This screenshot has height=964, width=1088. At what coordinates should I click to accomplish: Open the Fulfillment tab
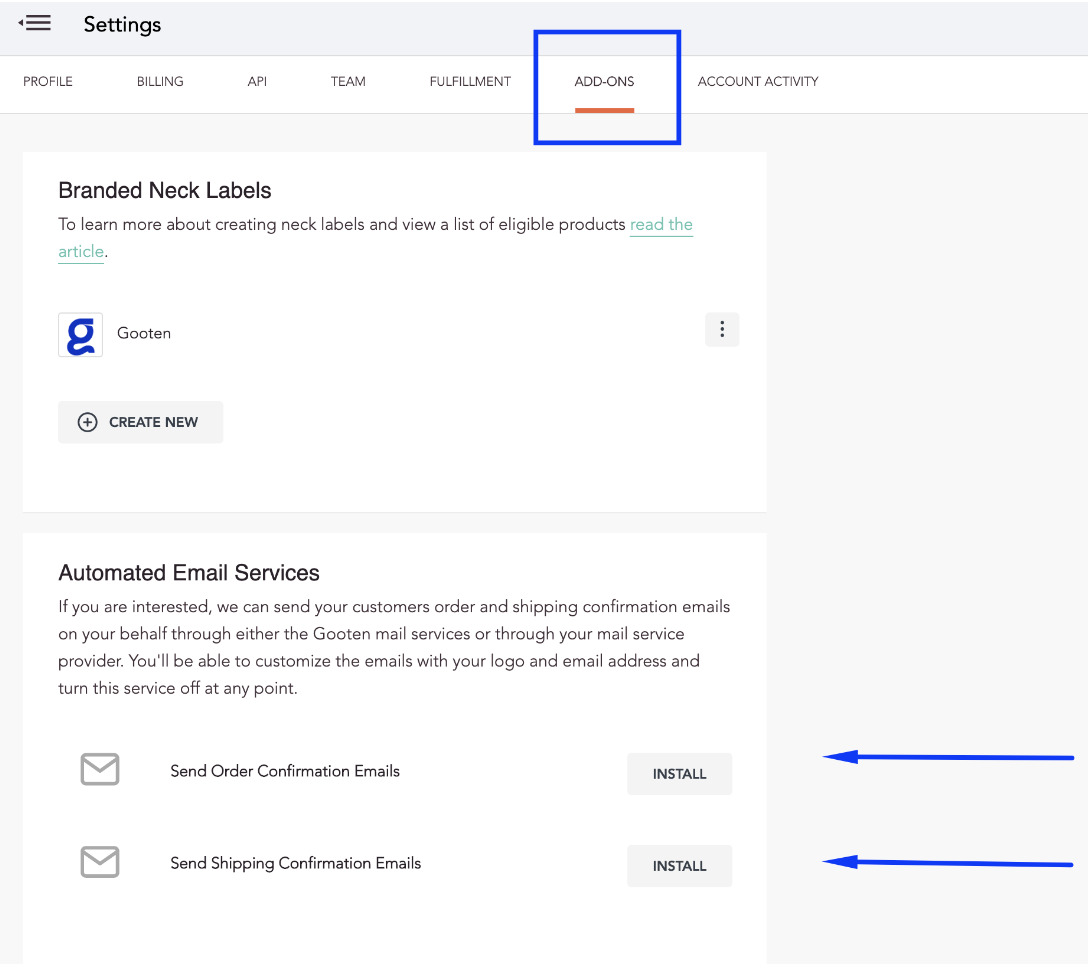click(x=470, y=81)
